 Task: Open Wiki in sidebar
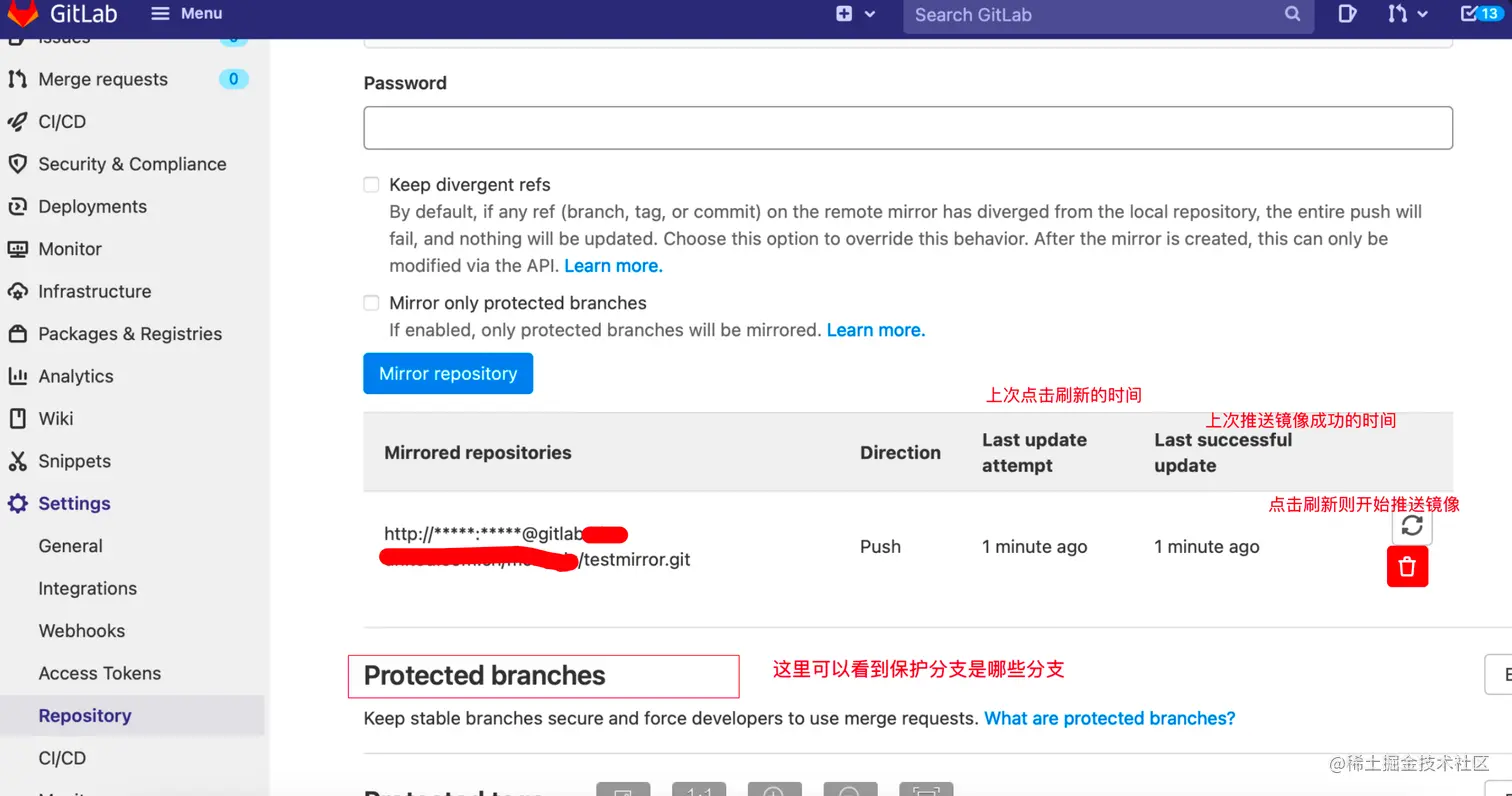[x=56, y=419]
